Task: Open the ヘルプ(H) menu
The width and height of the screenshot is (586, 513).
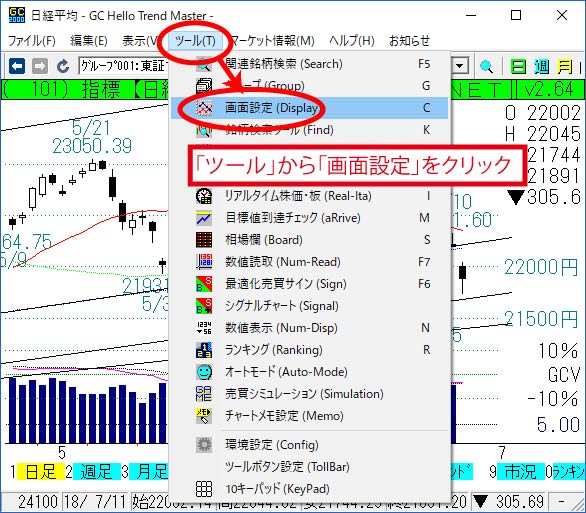Action: click(x=352, y=40)
